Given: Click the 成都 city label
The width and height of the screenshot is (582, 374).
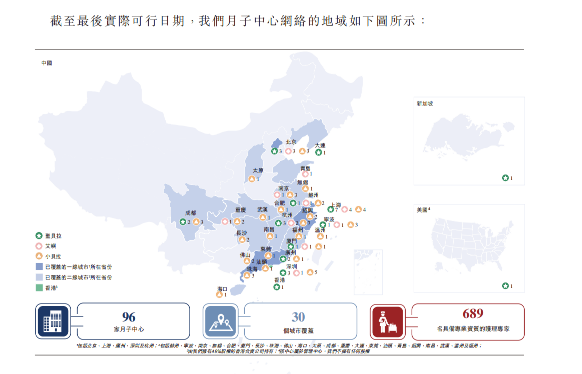Looking at the screenshot, I should pos(190,213).
